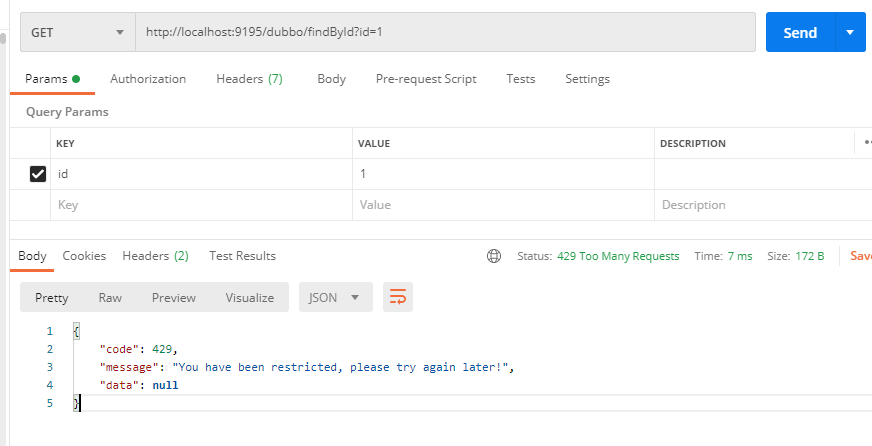This screenshot has height=446, width=872.
Task: Click the empty Key placeholder cell
Action: point(200,205)
